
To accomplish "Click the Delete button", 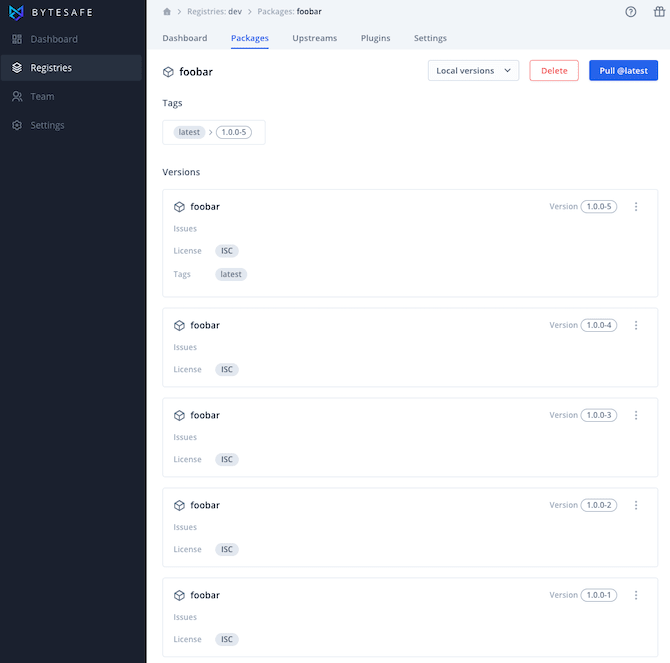I will pyautogui.click(x=554, y=70).
